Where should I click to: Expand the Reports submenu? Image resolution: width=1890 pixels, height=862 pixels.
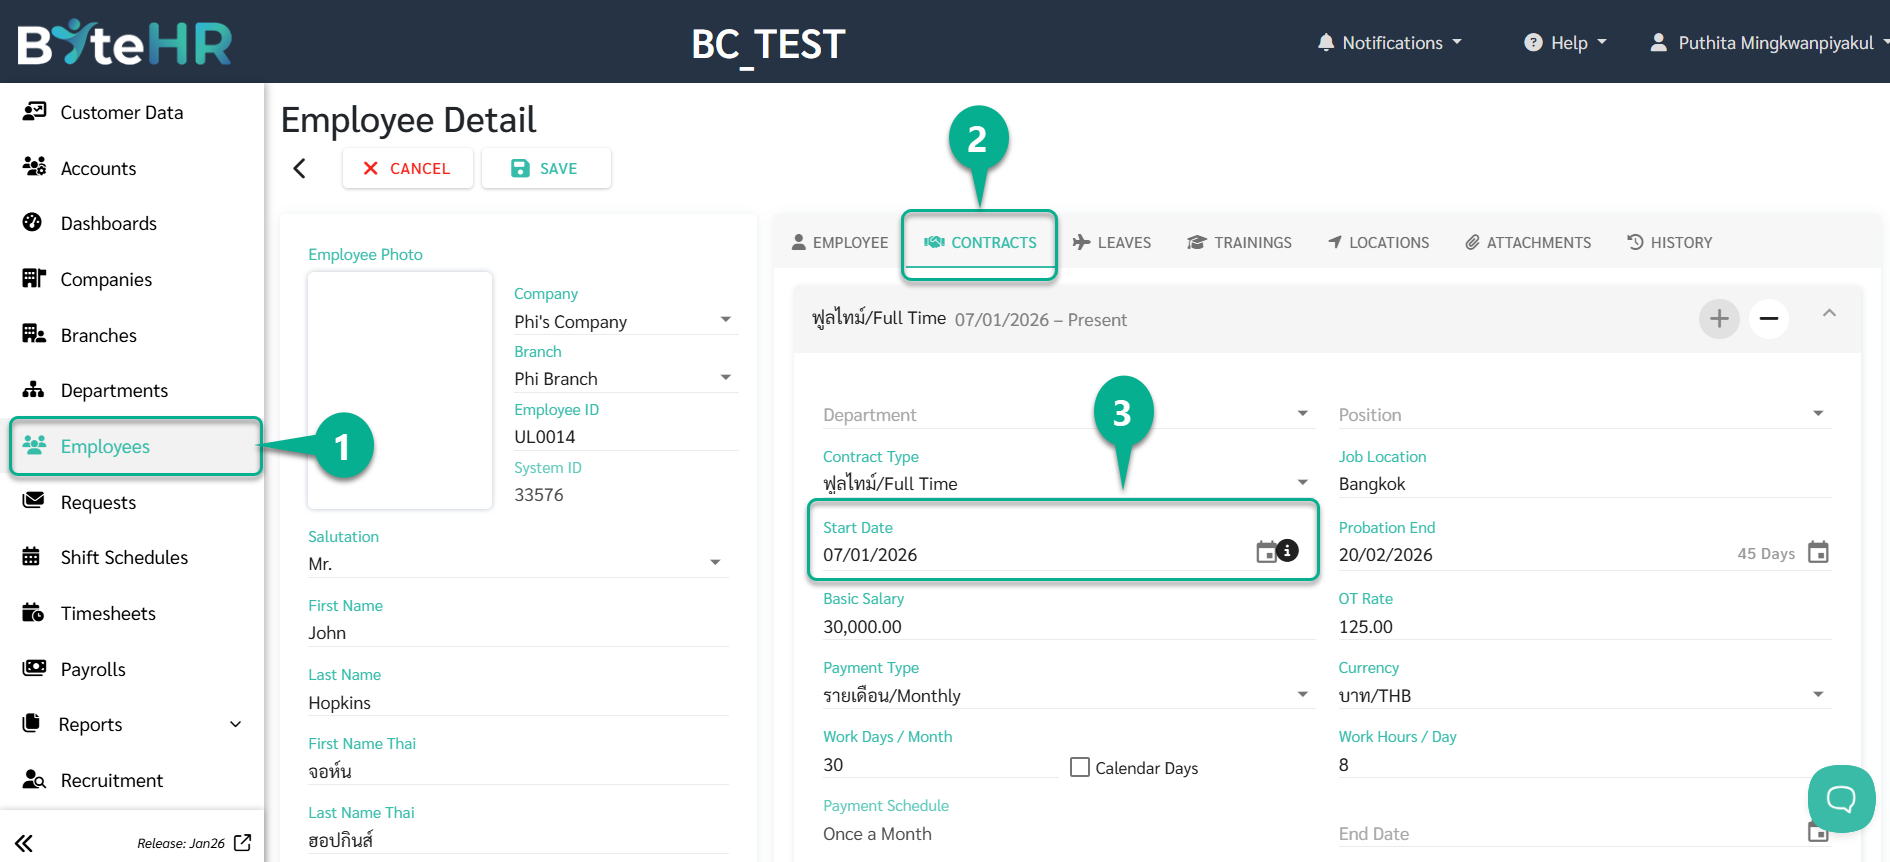[236, 724]
